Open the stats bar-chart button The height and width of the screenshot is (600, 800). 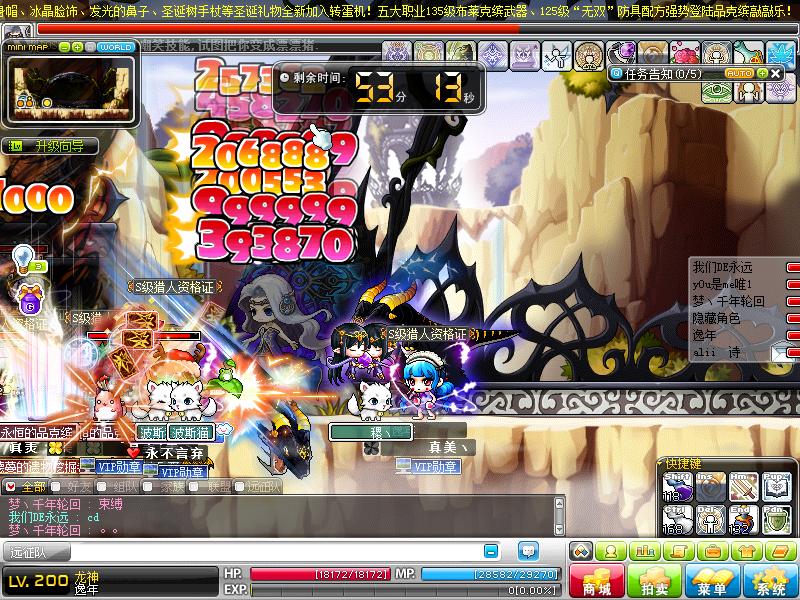pyautogui.click(x=645, y=552)
